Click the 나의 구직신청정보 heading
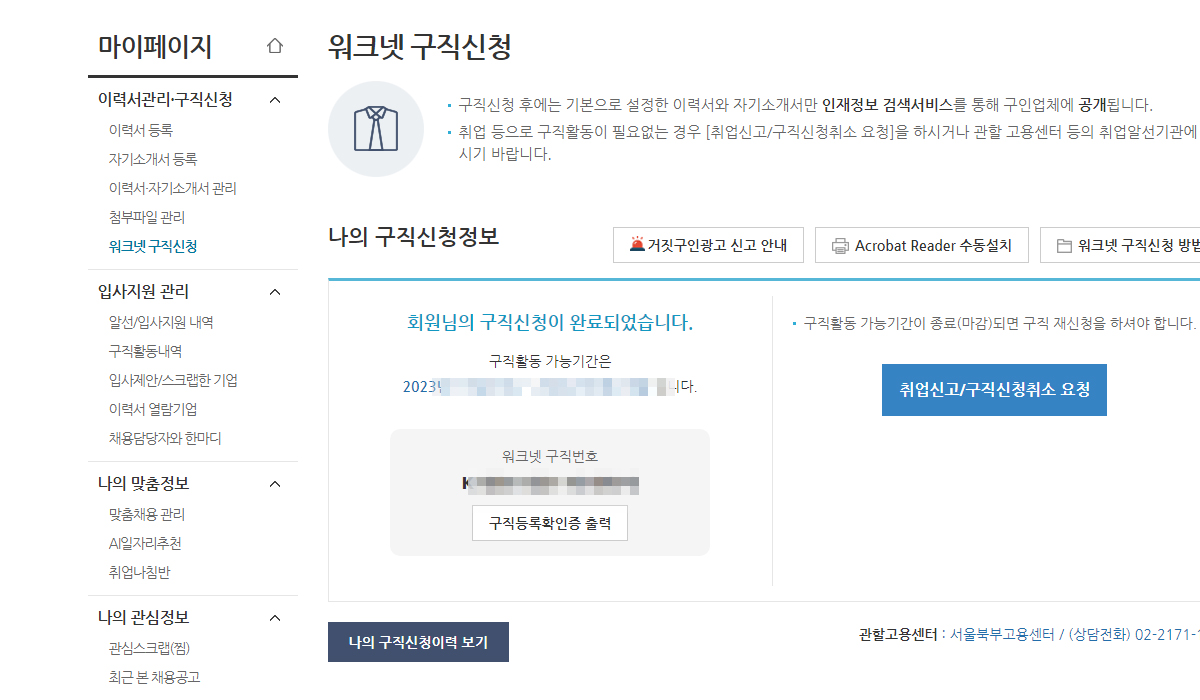Screen dimensions: 1200x700 414,237
